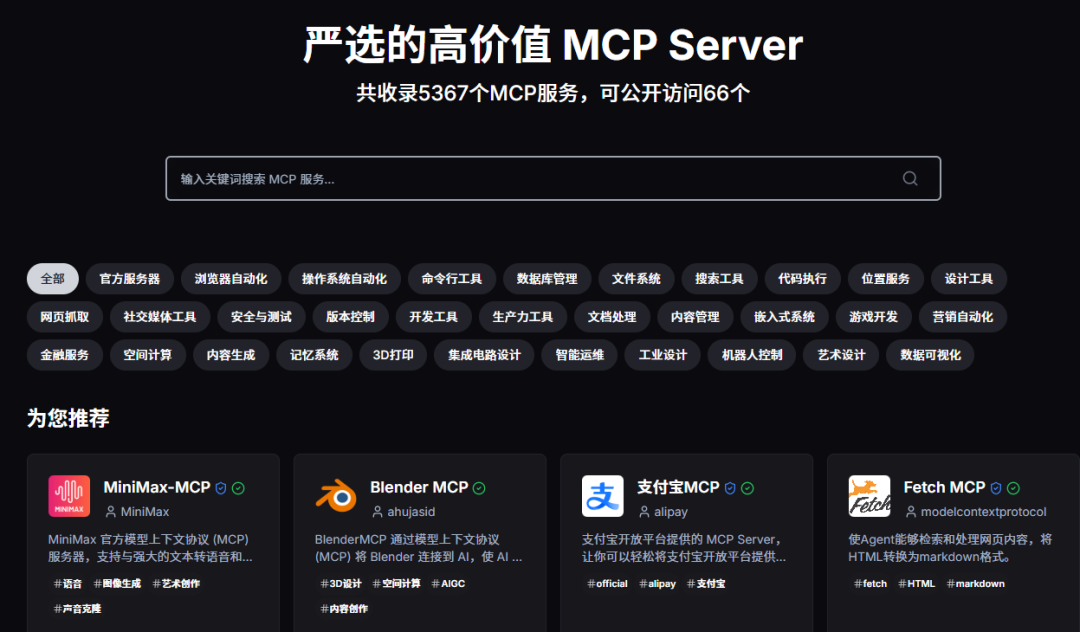Show 工业设计 category servers
The height and width of the screenshot is (632, 1080).
point(663,355)
